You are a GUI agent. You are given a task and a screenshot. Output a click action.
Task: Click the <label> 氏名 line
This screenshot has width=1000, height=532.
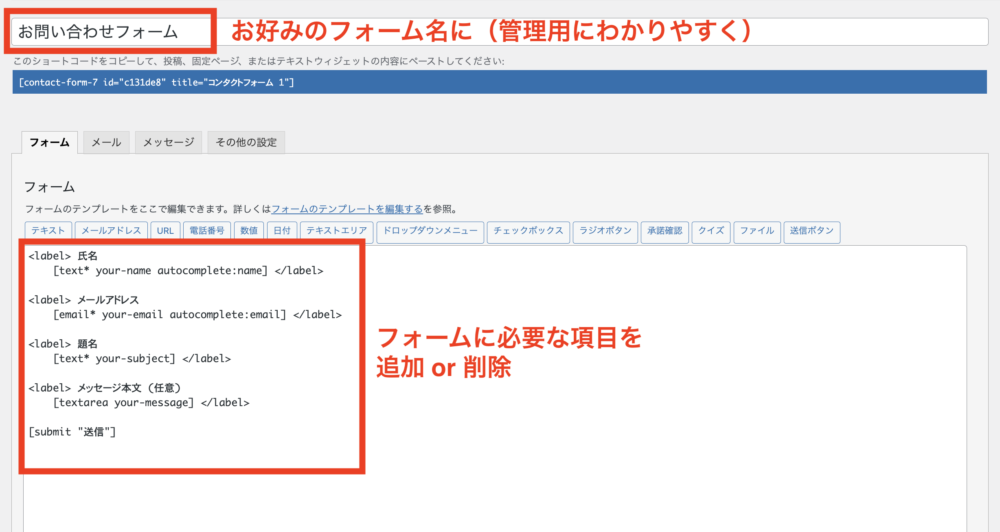pyautogui.click(x=63, y=256)
